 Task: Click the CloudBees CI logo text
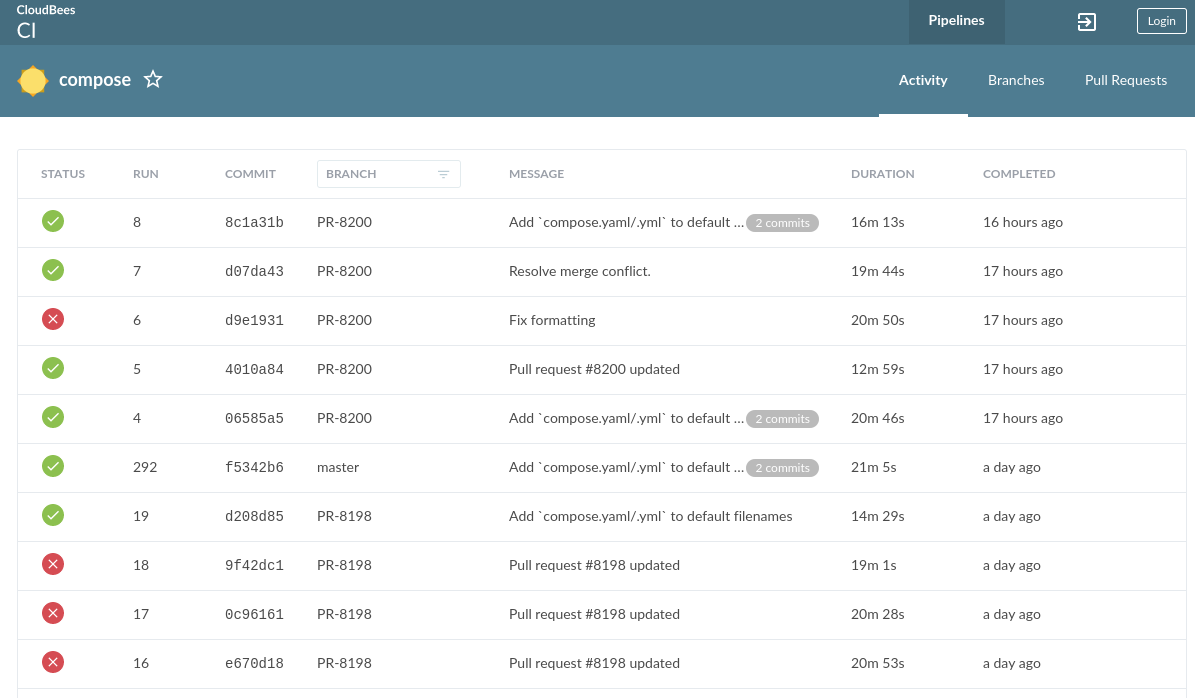[x=46, y=22]
